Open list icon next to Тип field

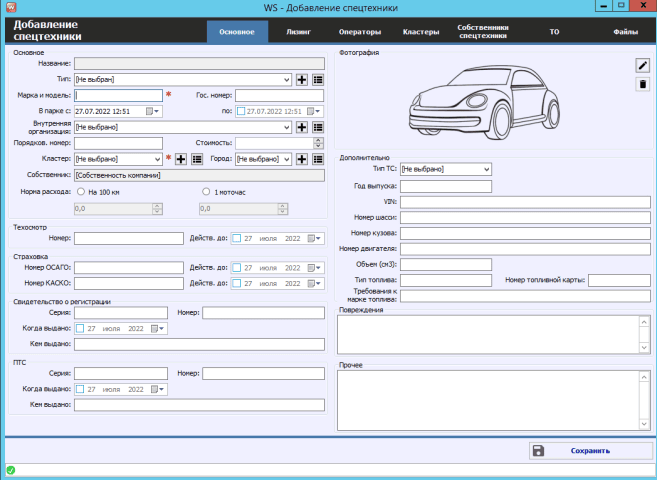click(317, 78)
